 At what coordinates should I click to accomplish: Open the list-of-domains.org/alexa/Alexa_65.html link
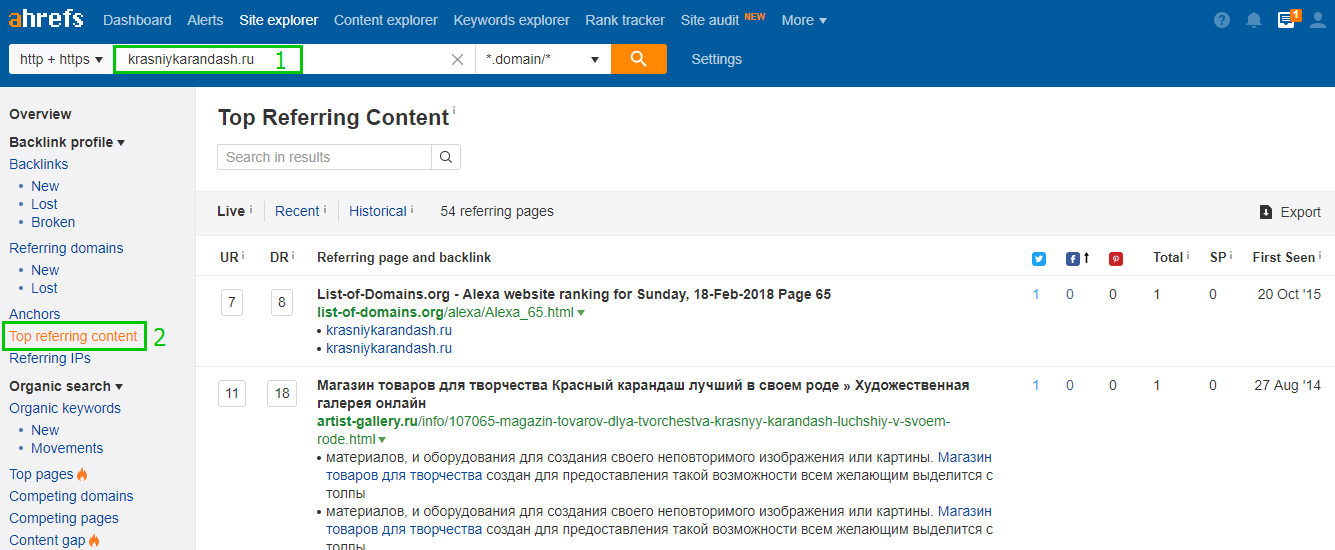(445, 312)
